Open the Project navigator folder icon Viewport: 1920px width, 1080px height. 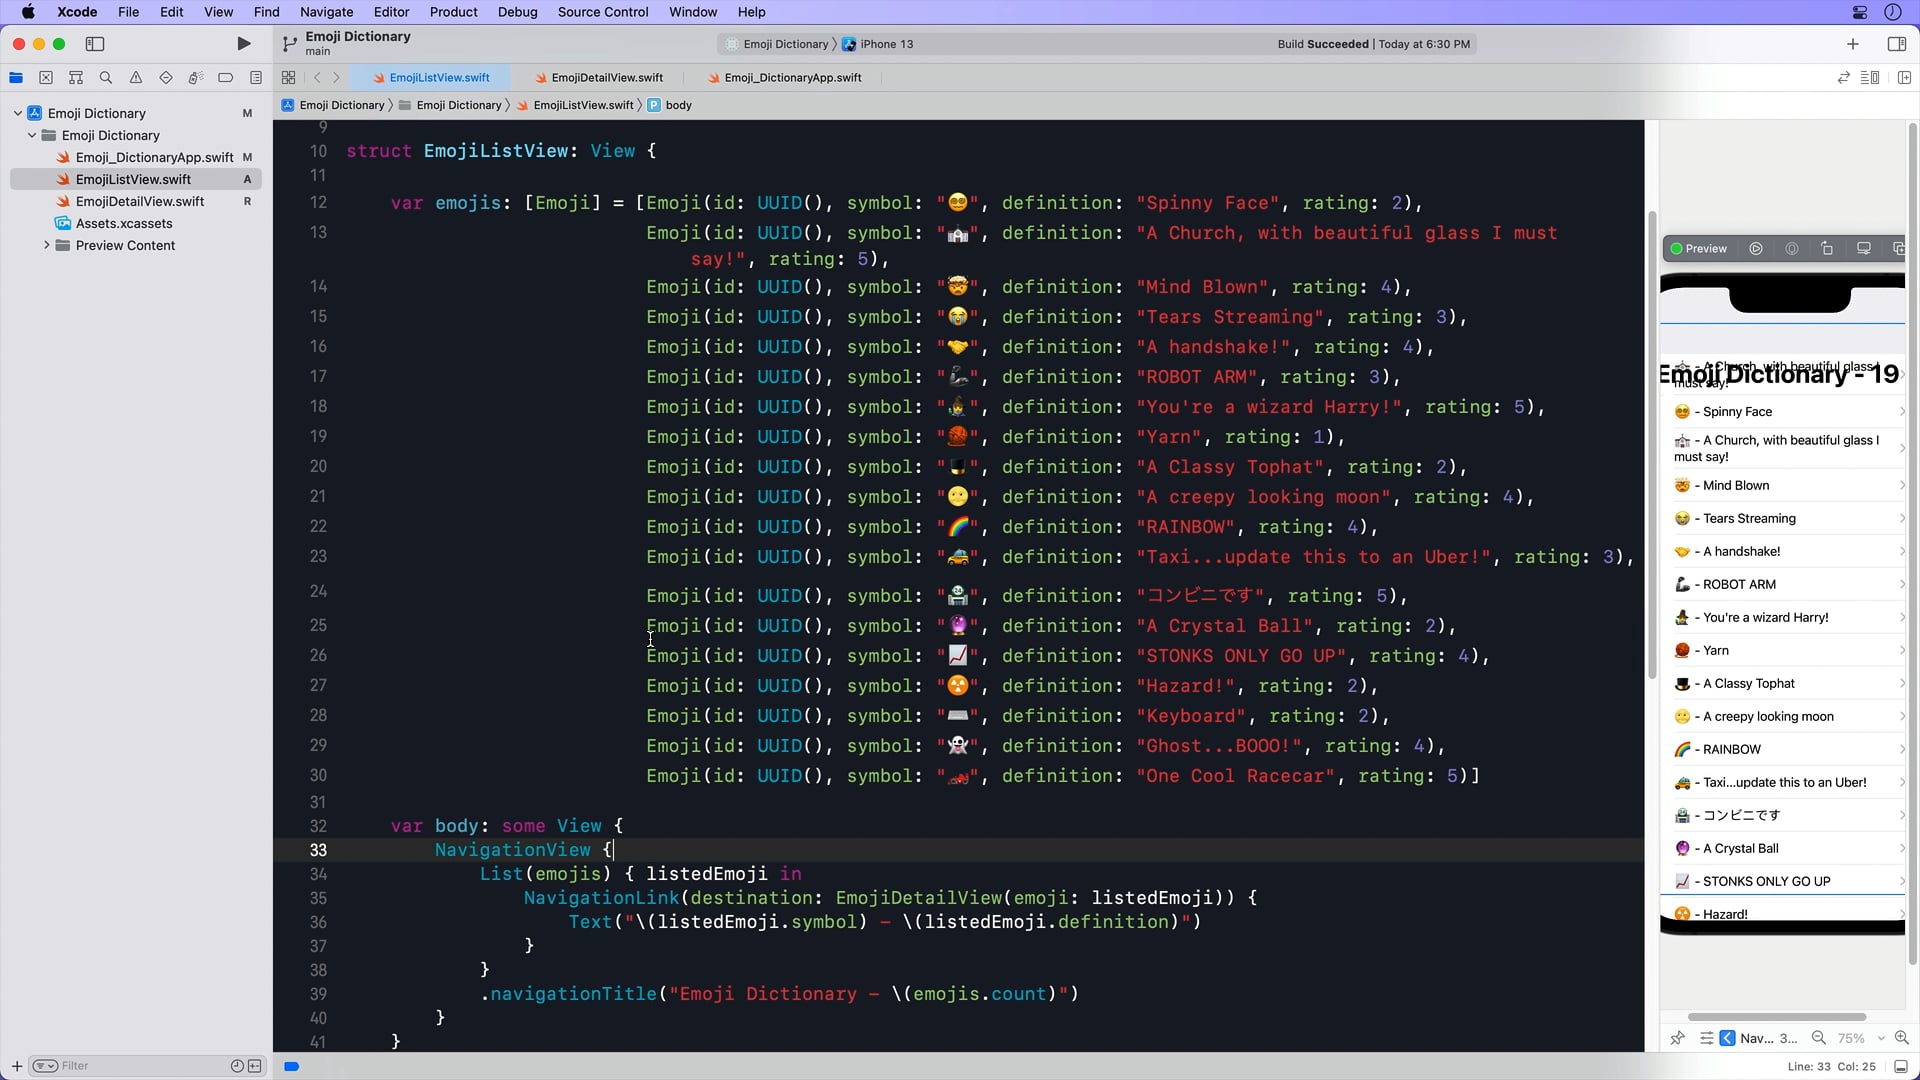click(16, 78)
